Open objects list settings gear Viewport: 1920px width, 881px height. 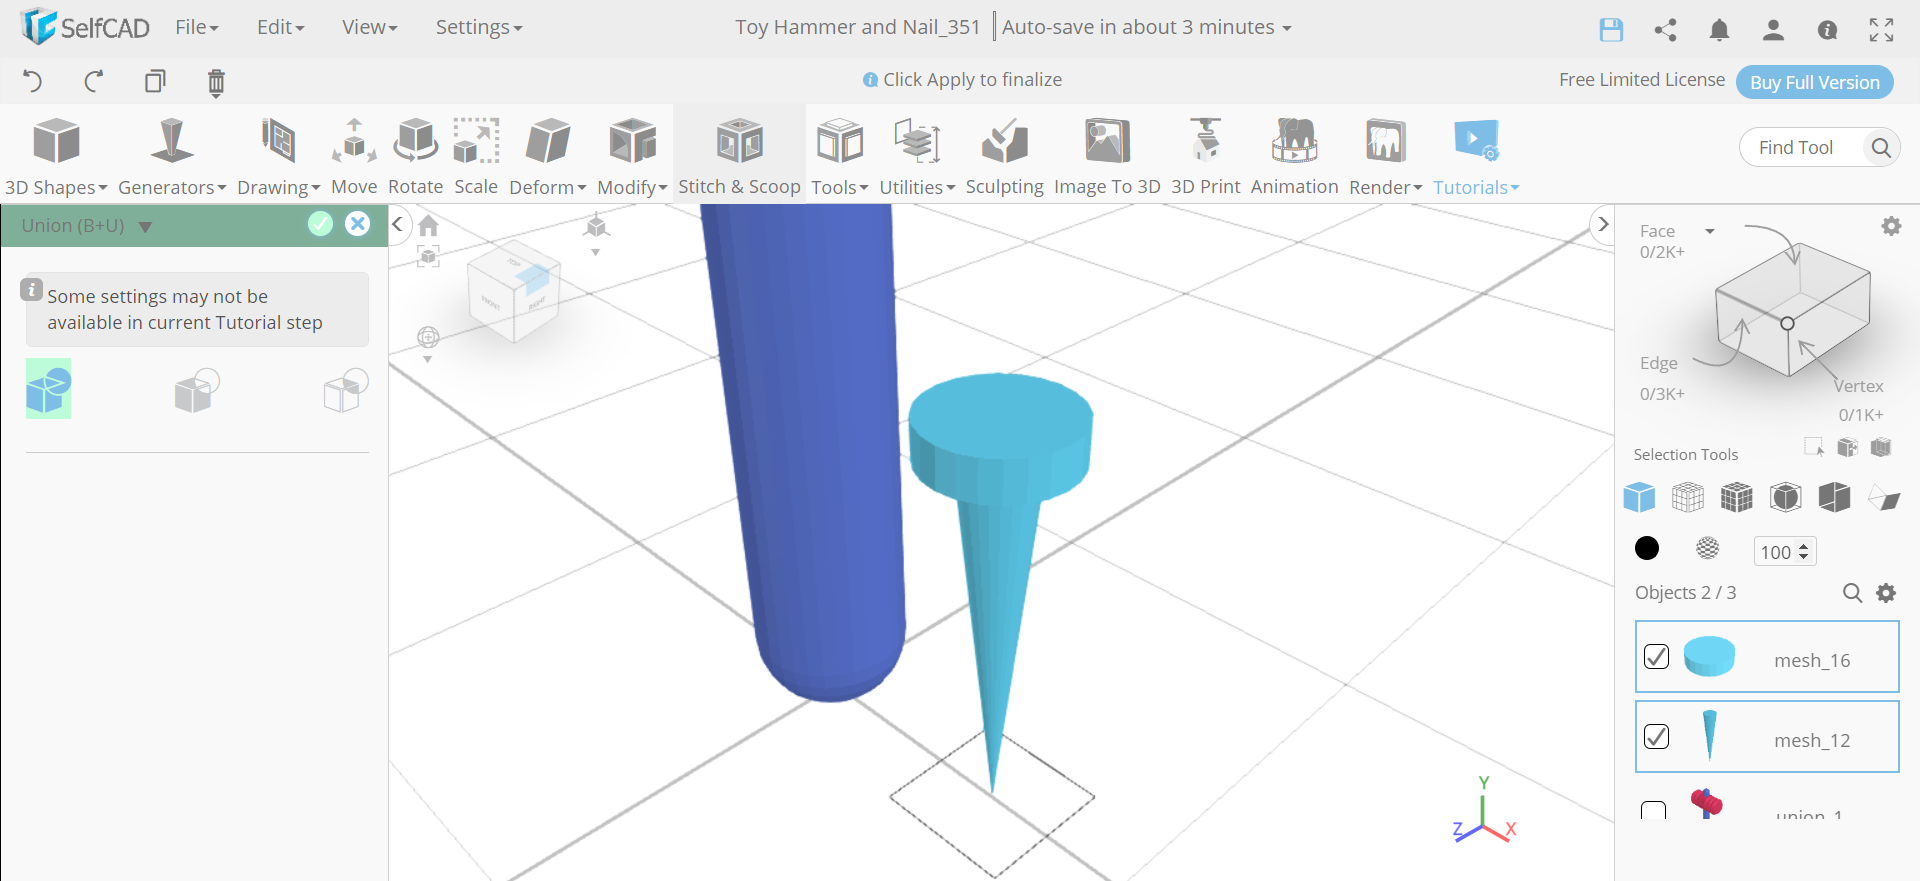(x=1886, y=593)
